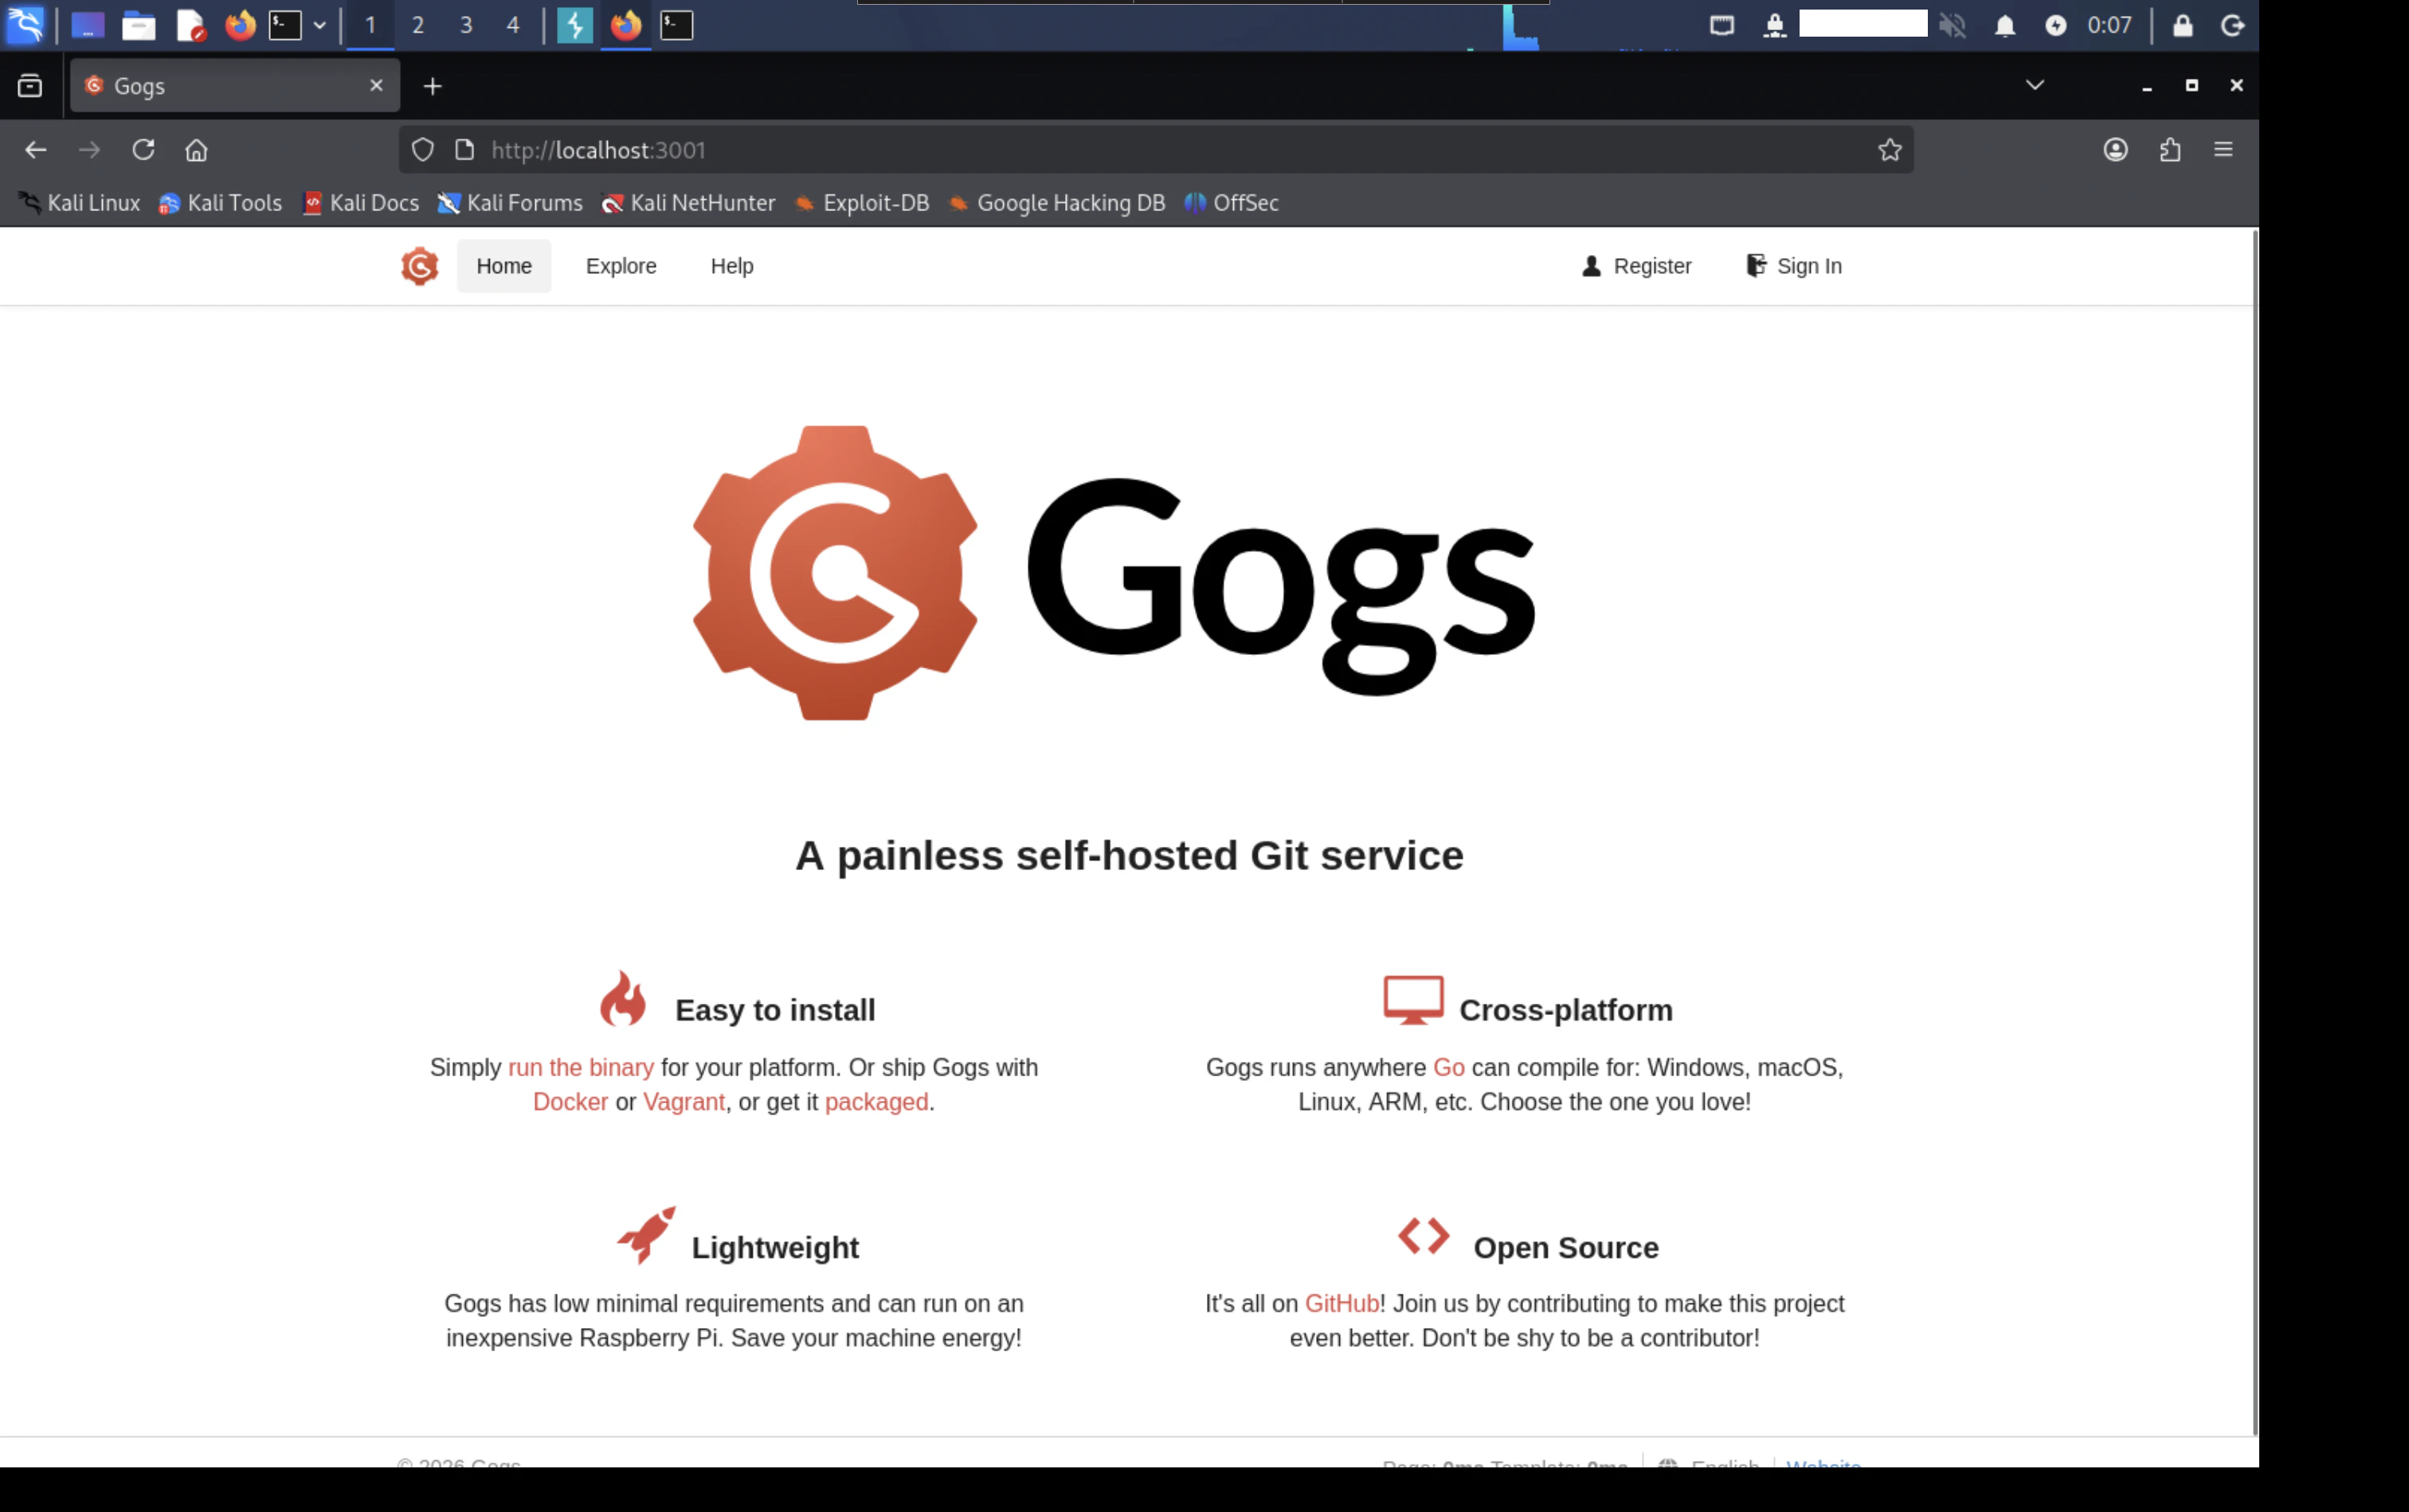Image resolution: width=2409 pixels, height=1512 pixels.
Task: Go back with browser back arrow
Action: coord(36,150)
